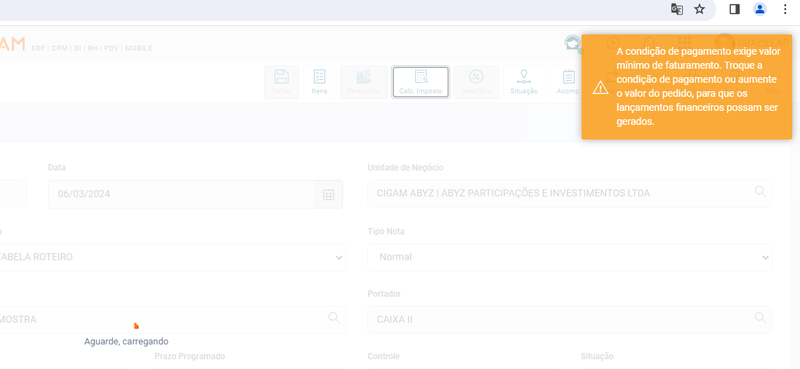800x369 pixels.
Task: Expand the TABELA ROTEIRO dropdown
Action: 172,257
